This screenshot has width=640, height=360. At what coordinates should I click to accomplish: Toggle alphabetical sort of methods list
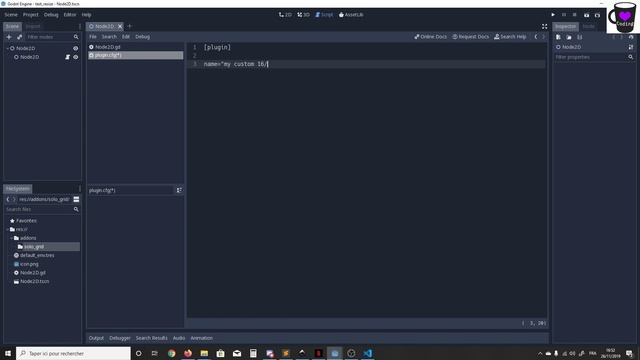click(x=179, y=190)
